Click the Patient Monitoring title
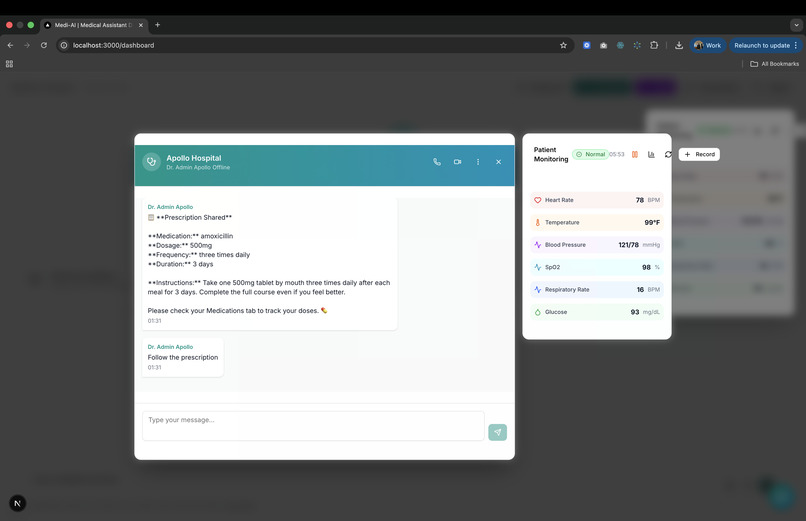The height and width of the screenshot is (521, 806). coord(551,154)
